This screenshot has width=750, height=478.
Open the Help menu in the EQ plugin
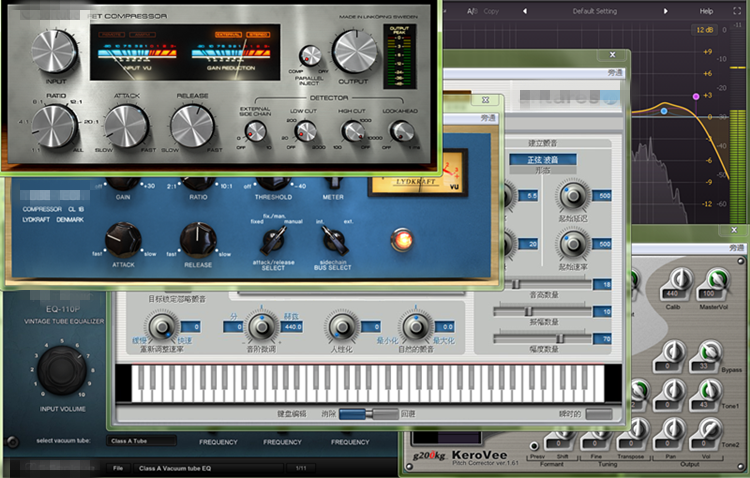point(706,11)
